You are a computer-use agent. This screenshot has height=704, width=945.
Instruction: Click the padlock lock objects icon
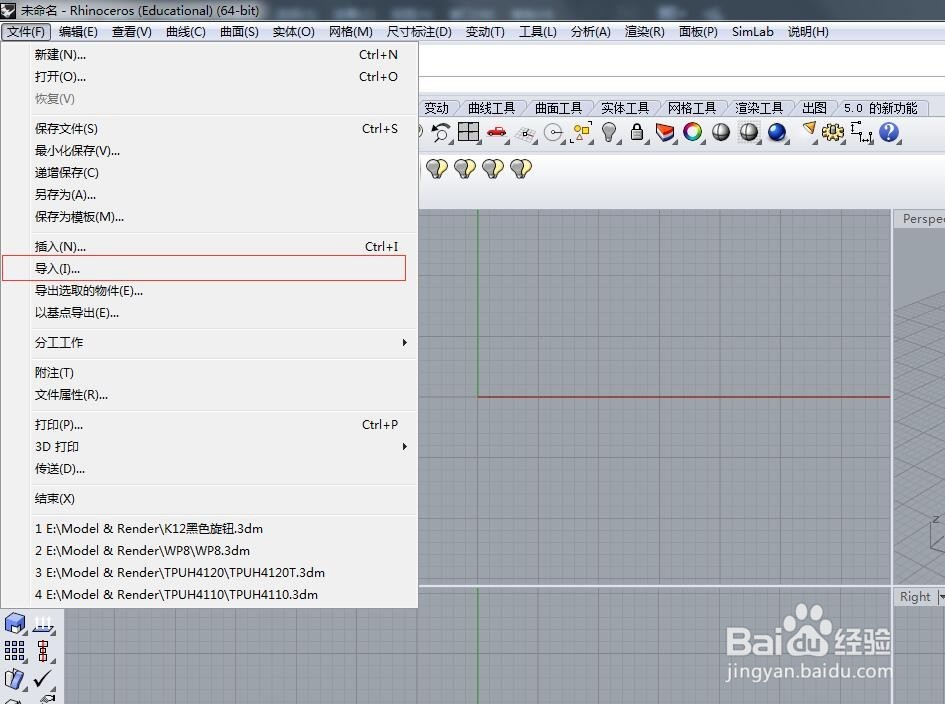coord(636,132)
